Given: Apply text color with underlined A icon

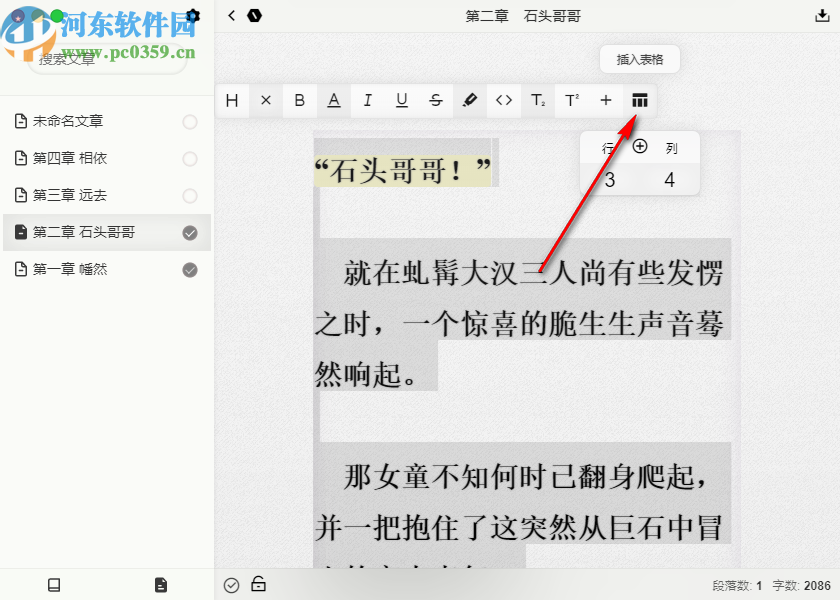Looking at the screenshot, I should pos(334,100).
